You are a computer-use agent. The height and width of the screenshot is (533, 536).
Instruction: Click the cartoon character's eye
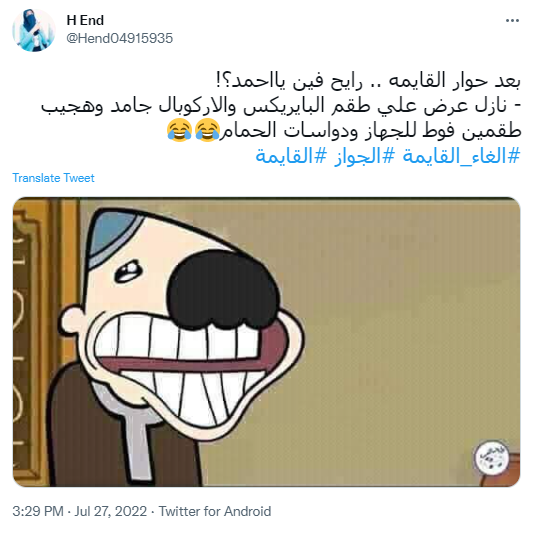coord(127,270)
